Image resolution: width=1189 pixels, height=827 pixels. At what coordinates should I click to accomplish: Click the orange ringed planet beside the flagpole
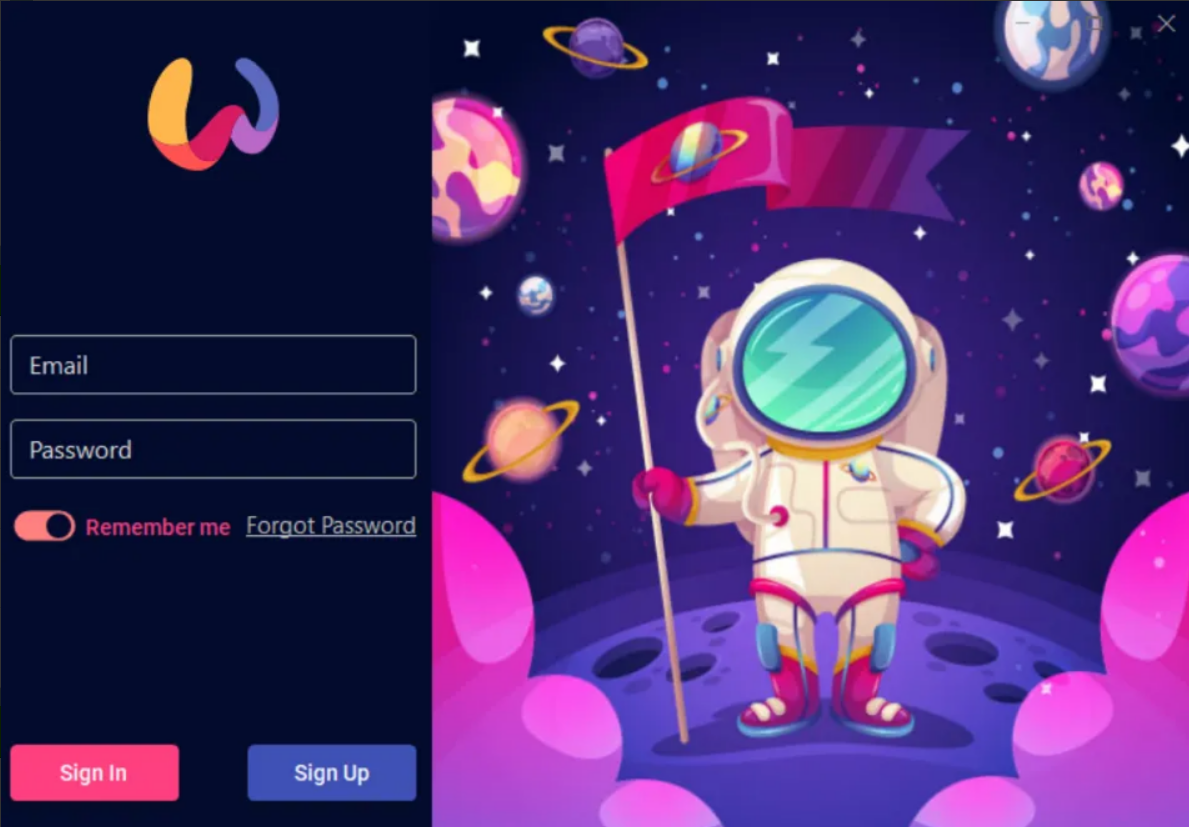click(x=522, y=440)
